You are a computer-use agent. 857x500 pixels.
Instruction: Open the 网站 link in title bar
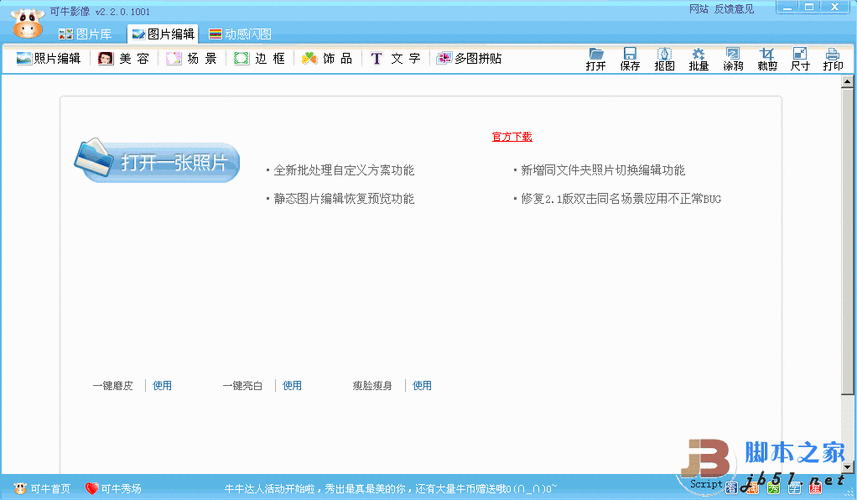click(x=698, y=9)
